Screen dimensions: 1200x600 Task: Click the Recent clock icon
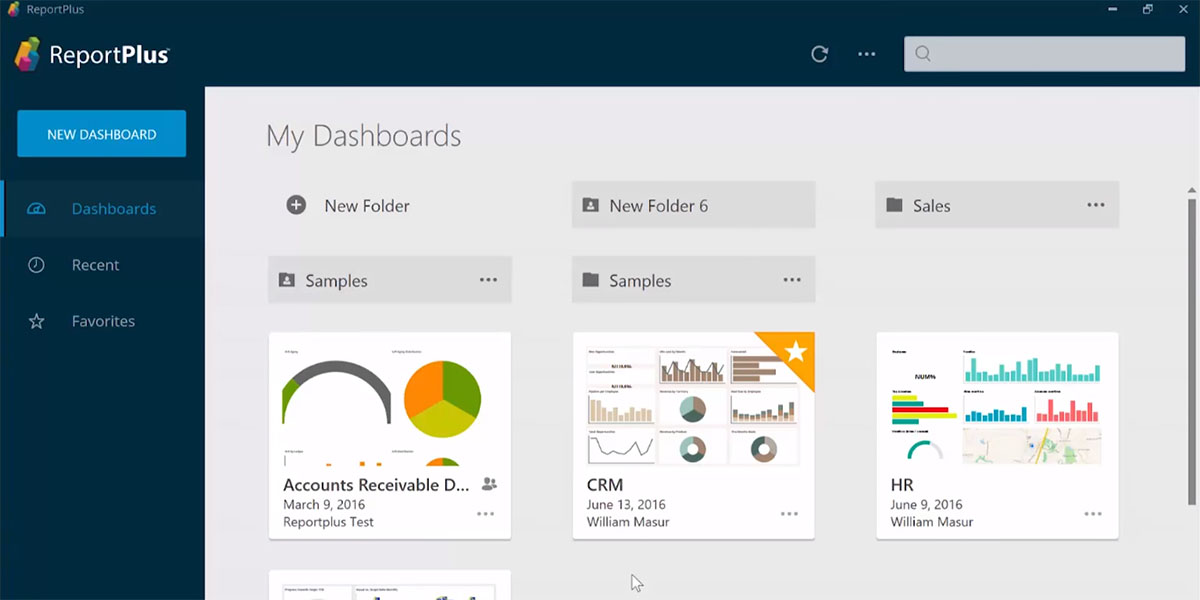click(x=37, y=264)
